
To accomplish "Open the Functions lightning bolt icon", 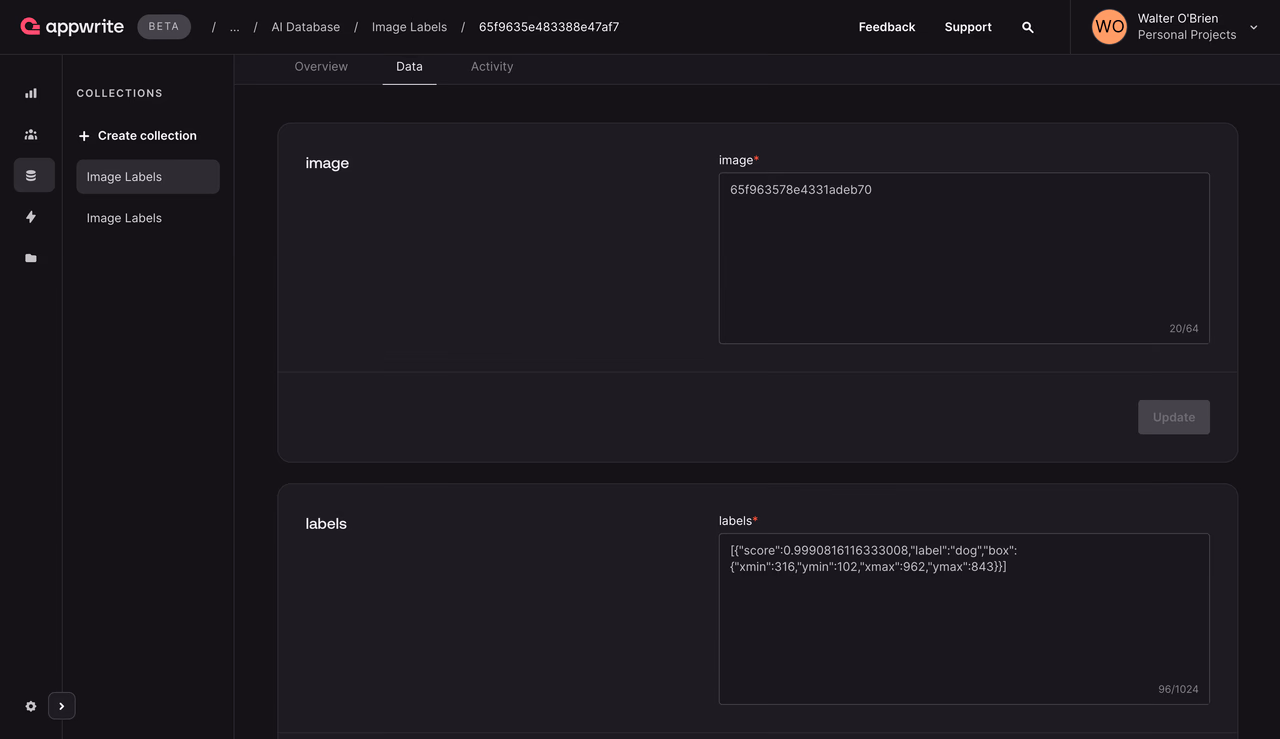I will (31, 217).
